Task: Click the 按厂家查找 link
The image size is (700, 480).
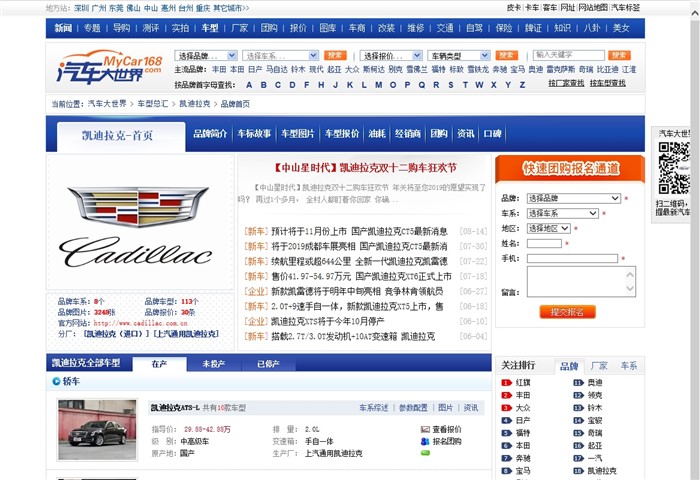Action: click(x=567, y=83)
